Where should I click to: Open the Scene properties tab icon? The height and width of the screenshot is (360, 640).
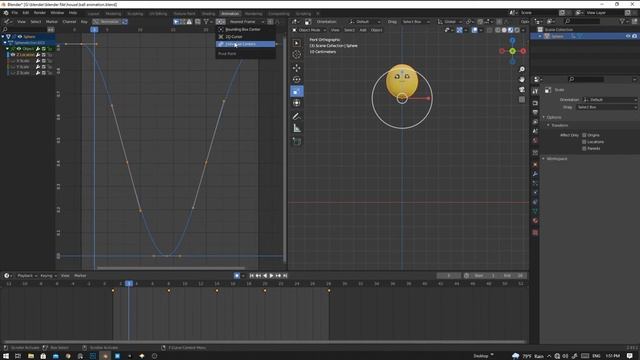[x=535, y=131]
